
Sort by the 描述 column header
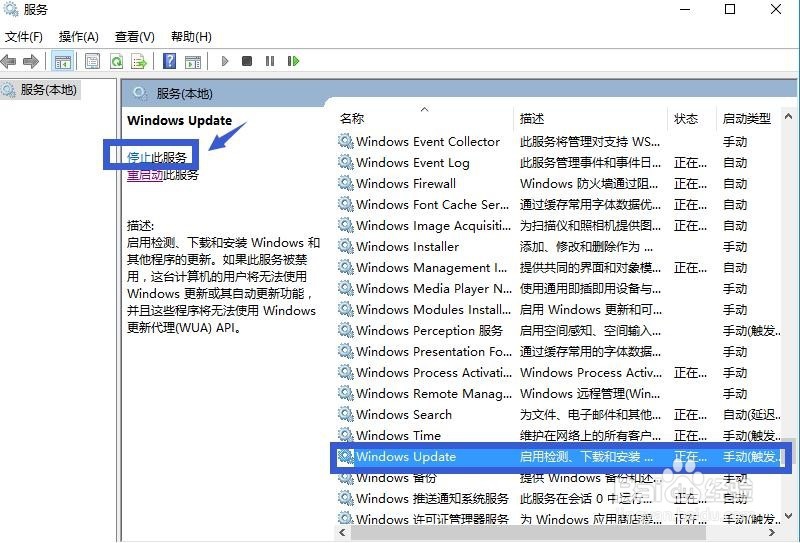click(x=532, y=118)
